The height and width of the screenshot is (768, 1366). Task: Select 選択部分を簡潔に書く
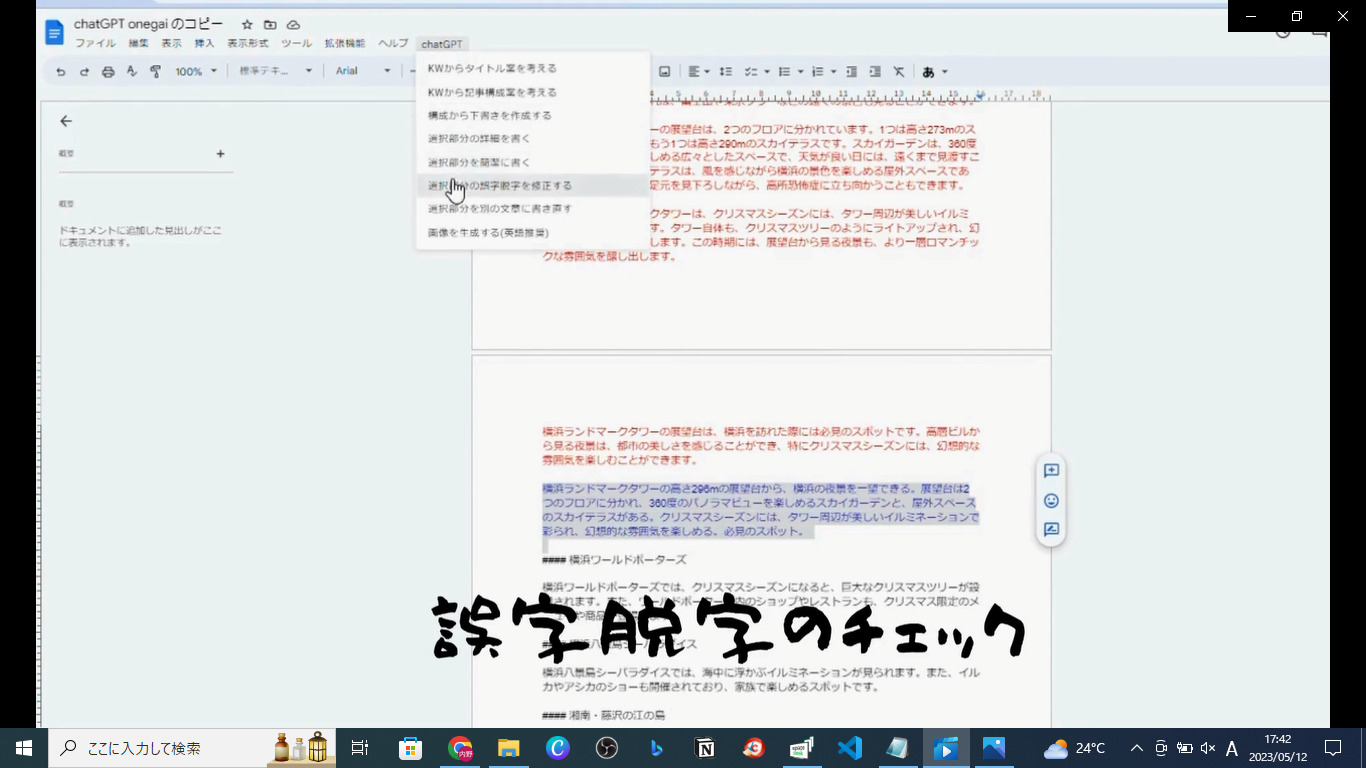[x=533, y=162]
